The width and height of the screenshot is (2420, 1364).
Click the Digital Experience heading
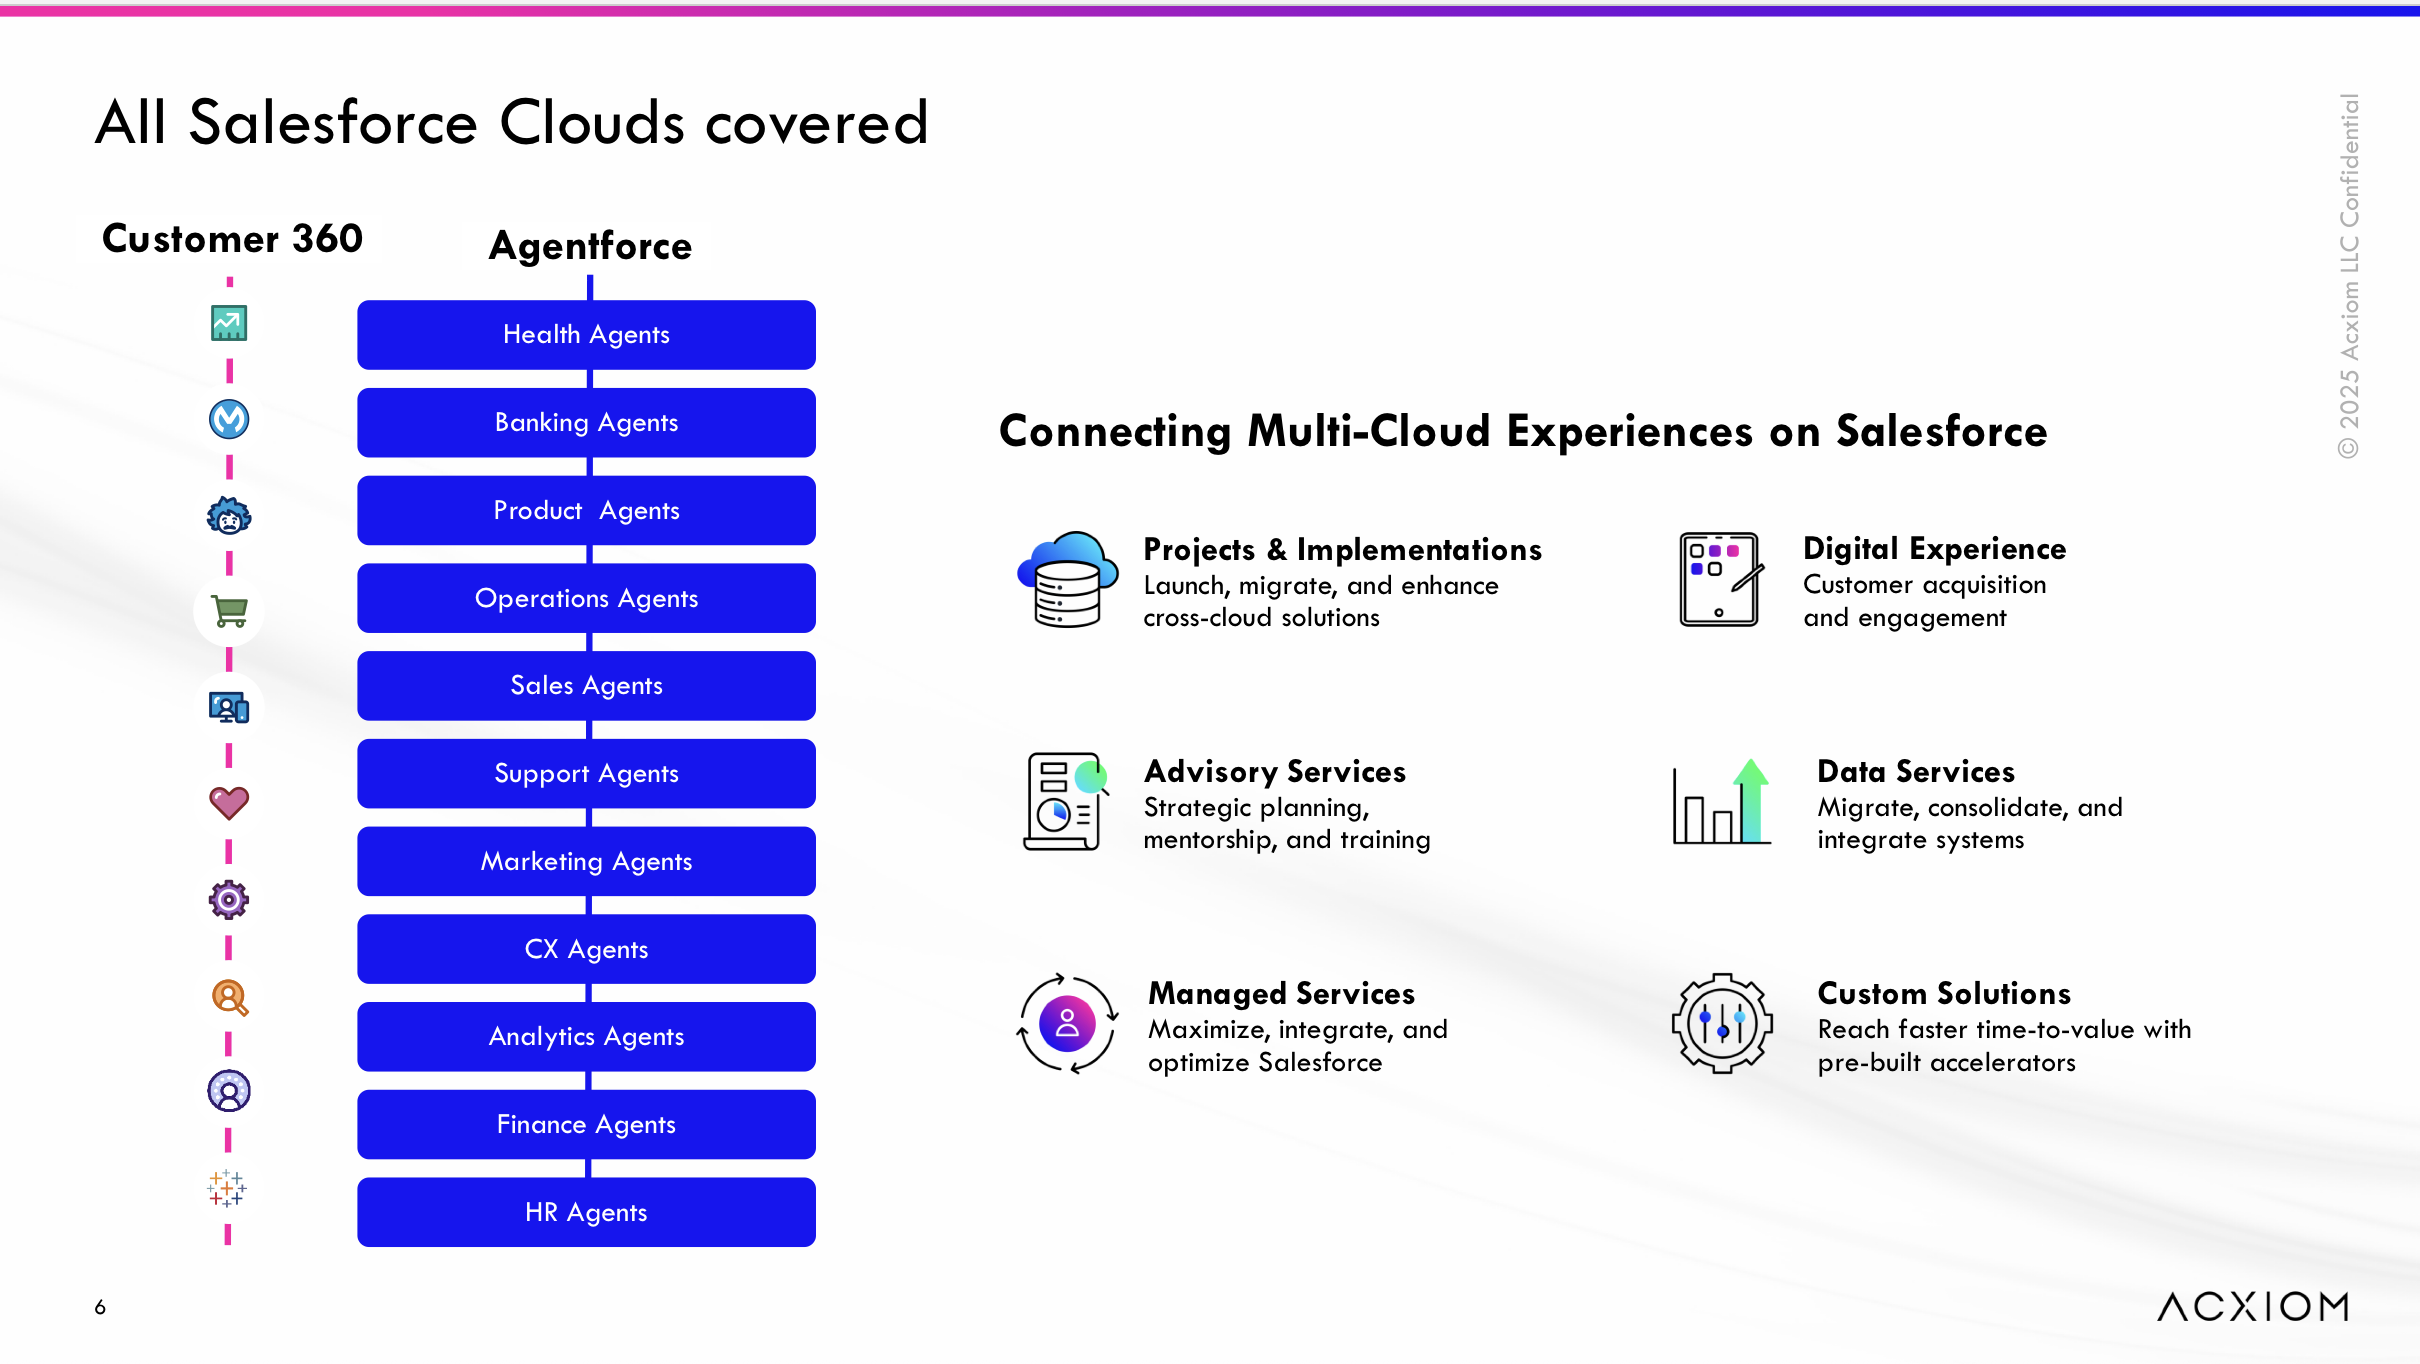(1934, 549)
